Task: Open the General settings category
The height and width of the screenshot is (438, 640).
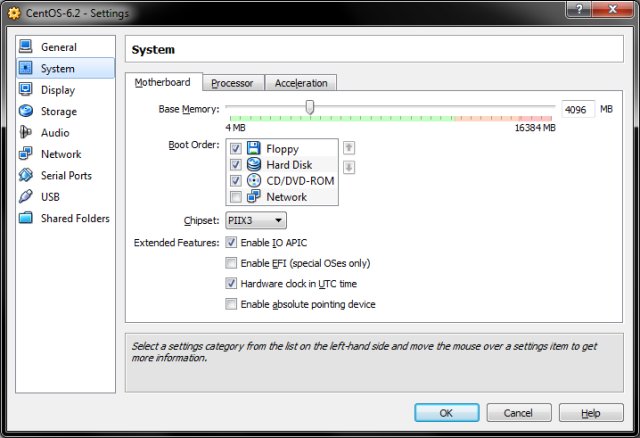Action: [x=65, y=47]
